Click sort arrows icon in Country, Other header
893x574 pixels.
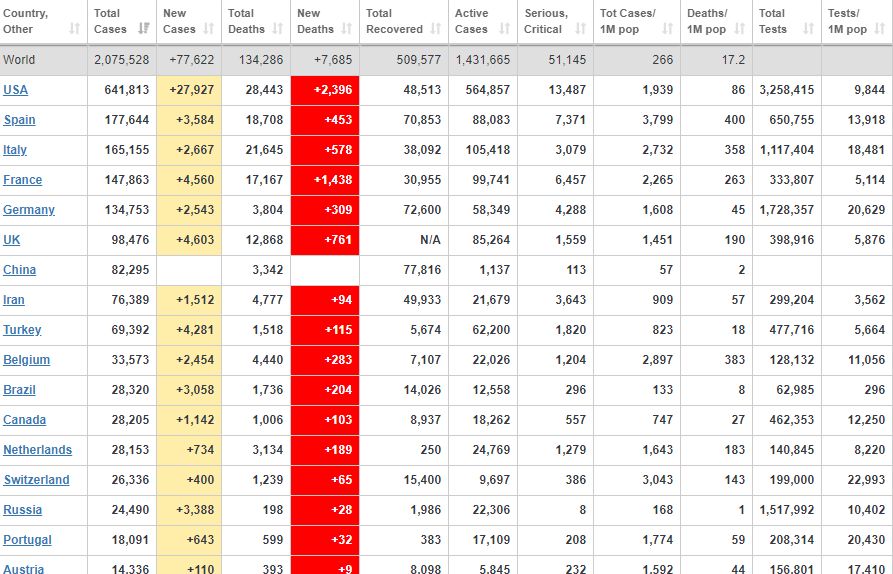click(74, 29)
